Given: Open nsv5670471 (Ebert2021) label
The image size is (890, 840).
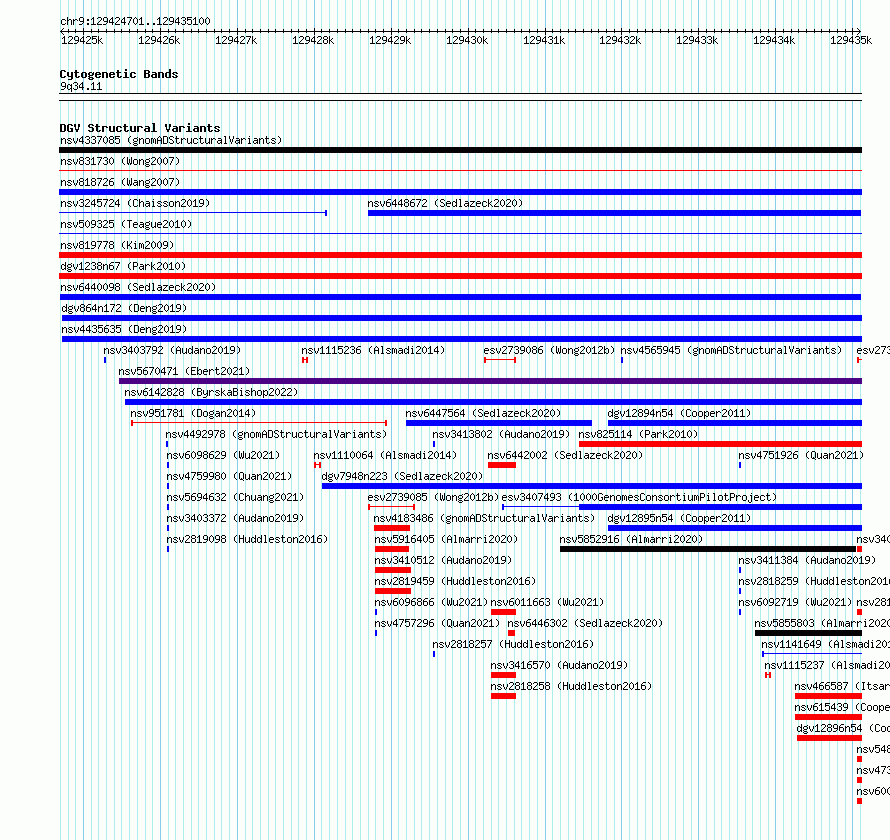Looking at the screenshot, I should pyautogui.click(x=184, y=371).
